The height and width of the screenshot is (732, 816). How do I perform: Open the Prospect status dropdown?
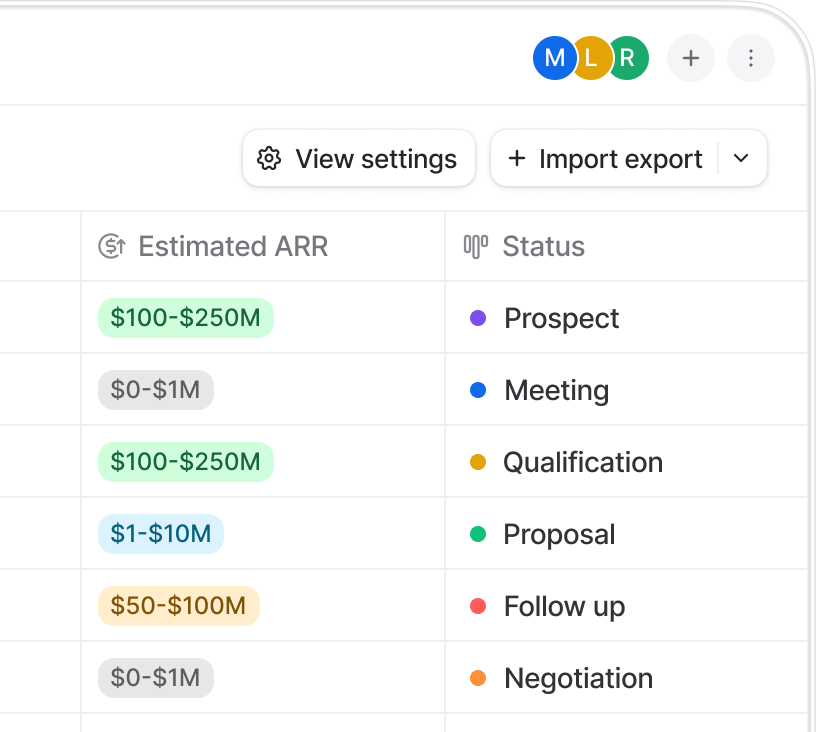561,318
